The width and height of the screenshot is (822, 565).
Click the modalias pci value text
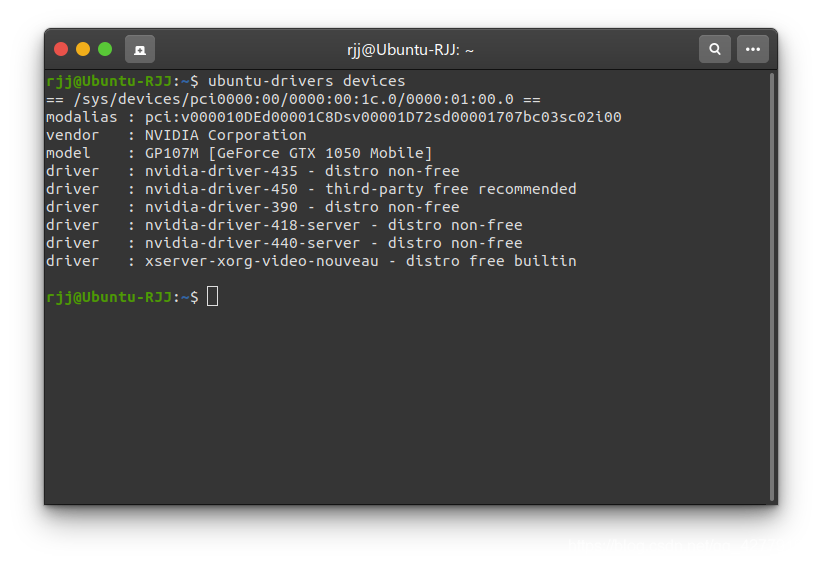[383, 117]
